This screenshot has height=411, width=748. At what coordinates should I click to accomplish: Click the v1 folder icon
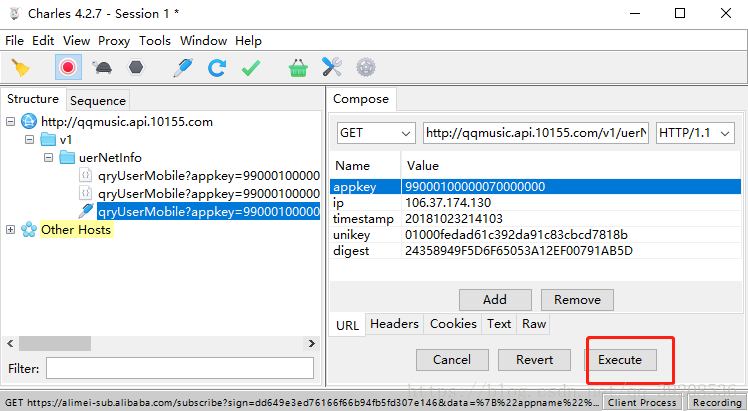tap(48, 139)
